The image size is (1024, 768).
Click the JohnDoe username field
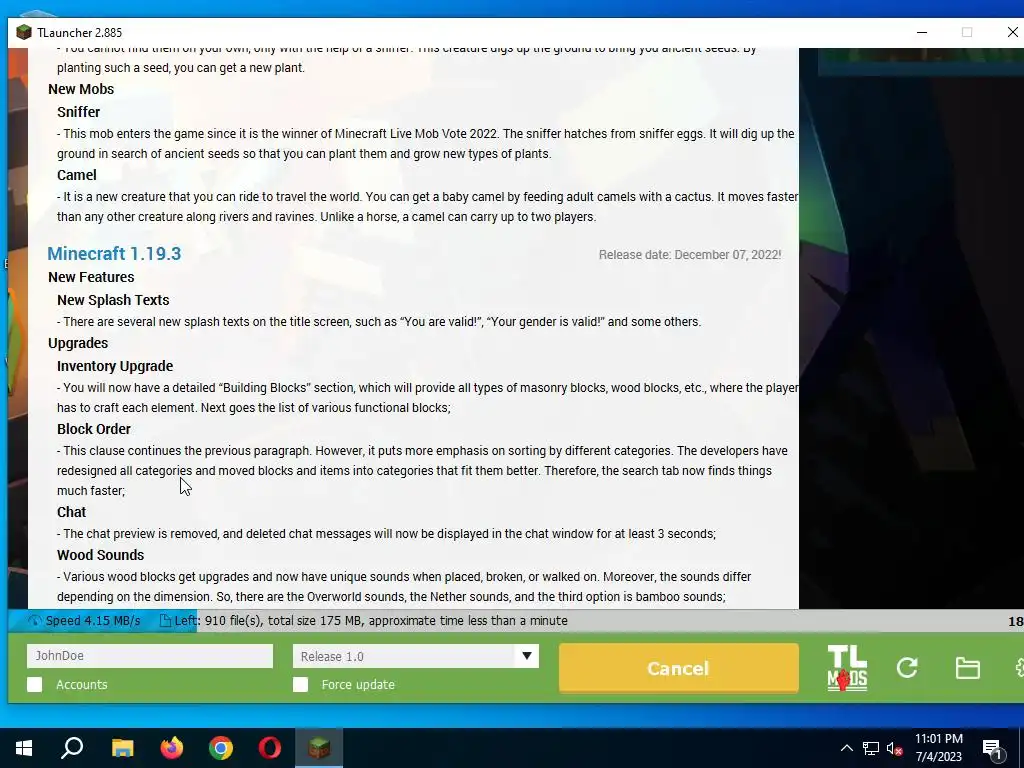click(x=150, y=656)
